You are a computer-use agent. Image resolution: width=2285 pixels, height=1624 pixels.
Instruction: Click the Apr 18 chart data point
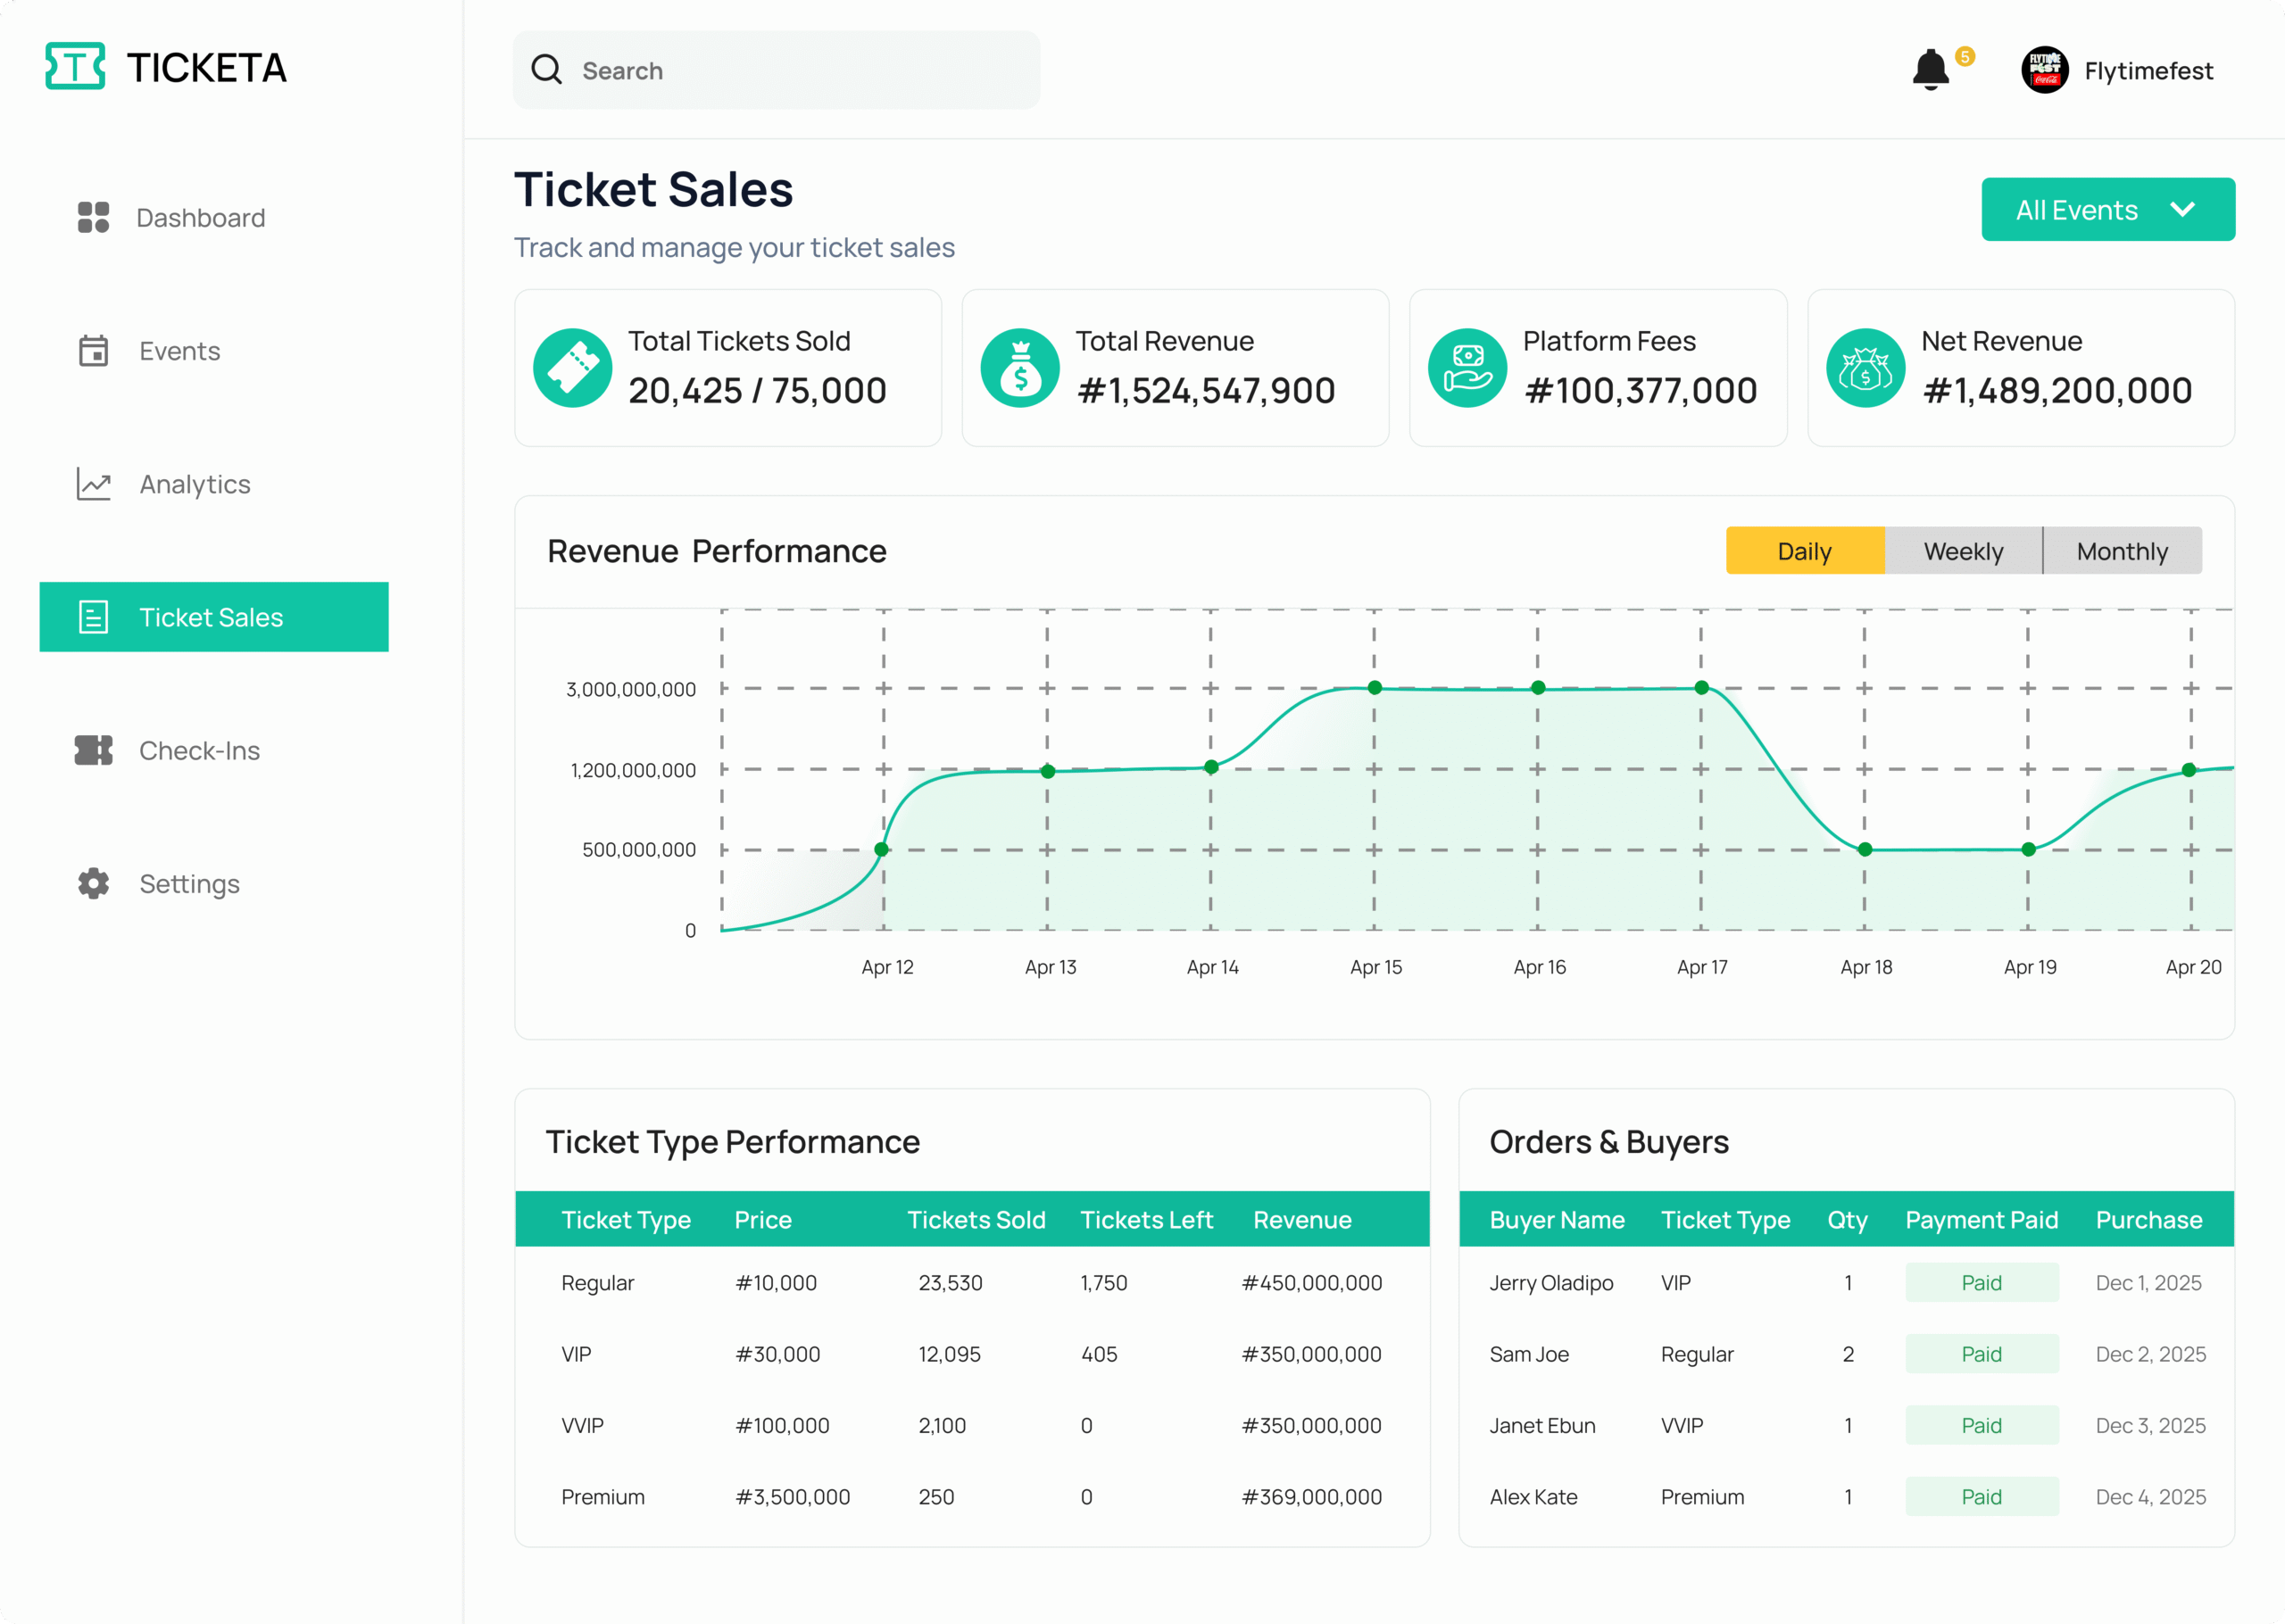pos(1865,849)
